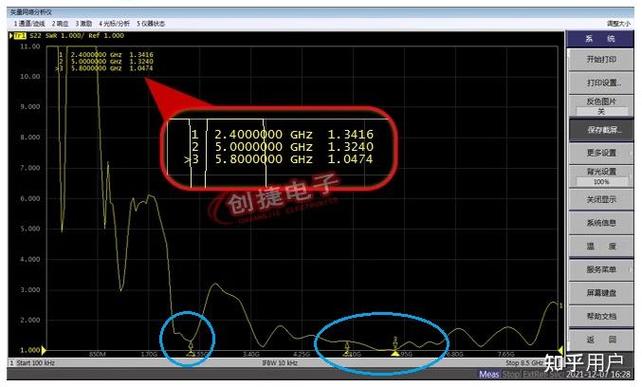This screenshot has height=387, width=642.
Task: Click the 3.40G x-axis tick label
Action: point(251,354)
